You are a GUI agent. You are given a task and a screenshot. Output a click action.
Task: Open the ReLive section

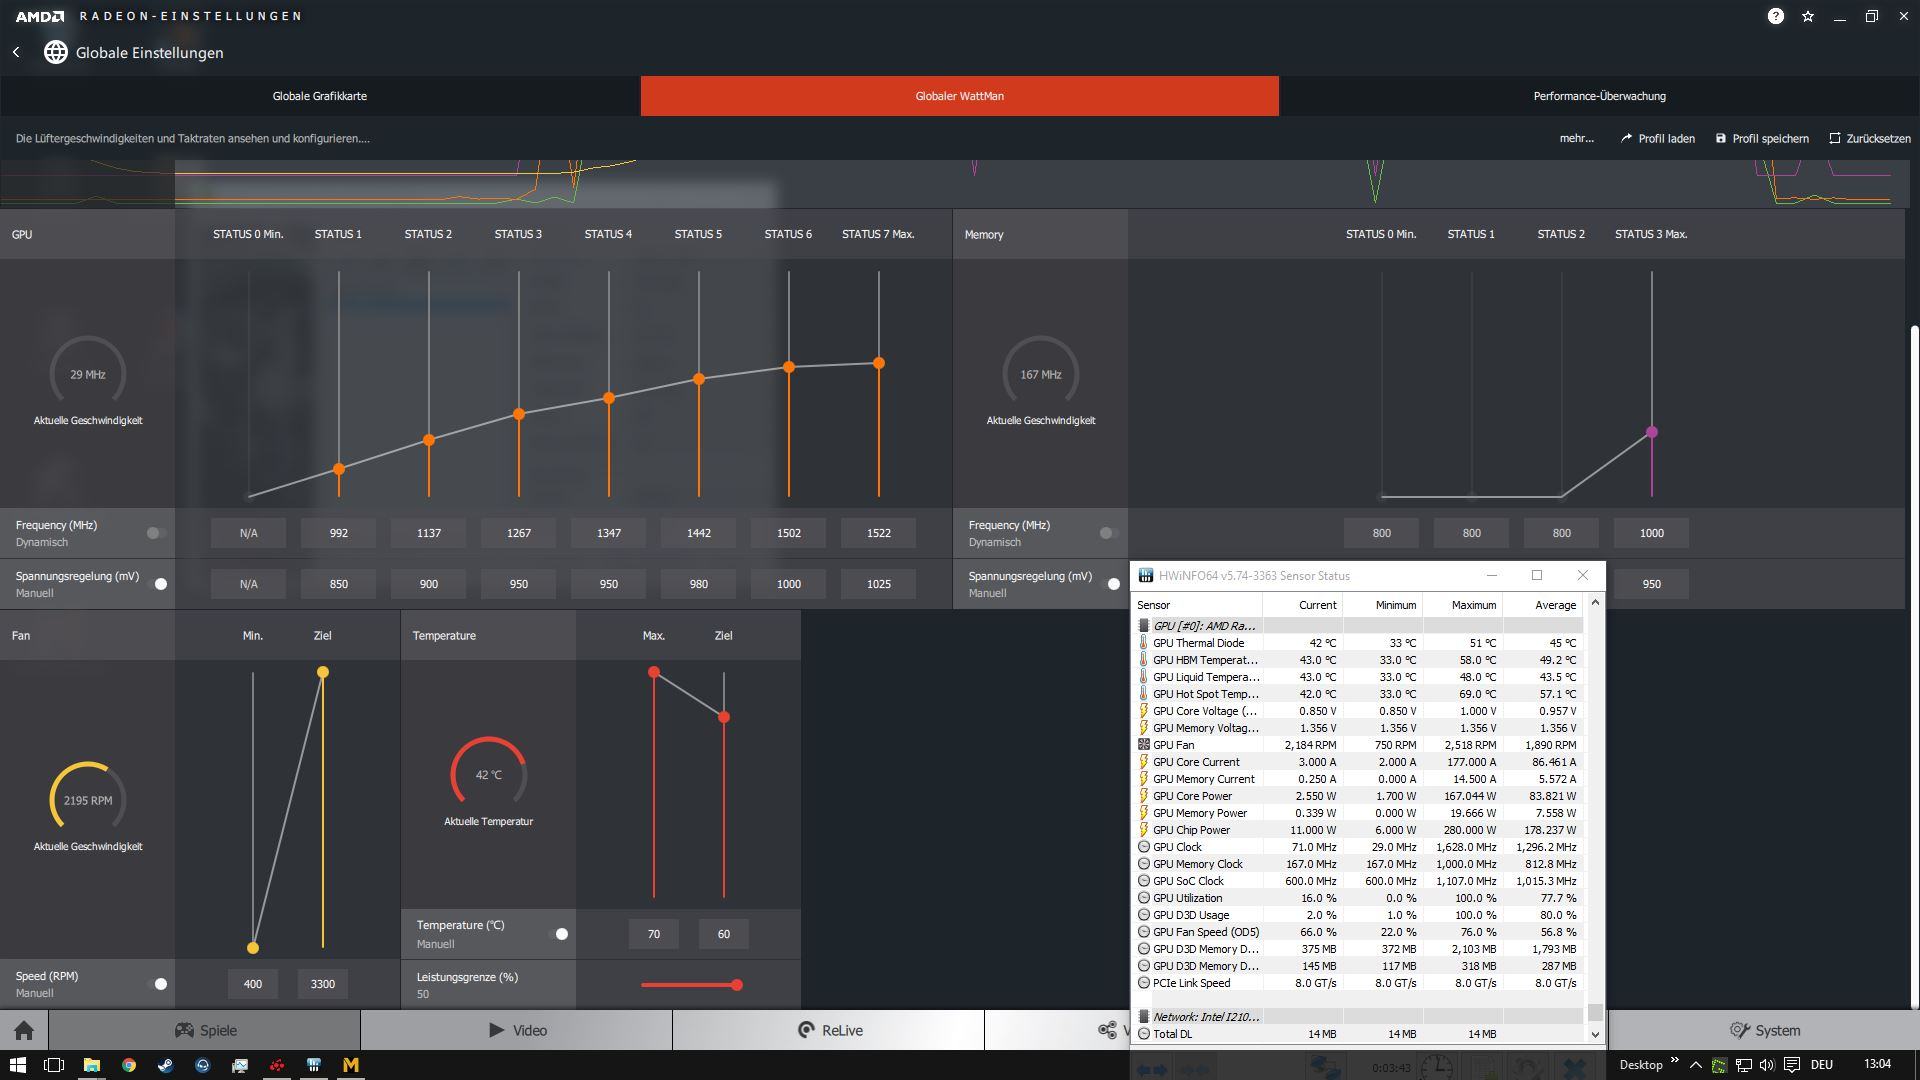829,1030
